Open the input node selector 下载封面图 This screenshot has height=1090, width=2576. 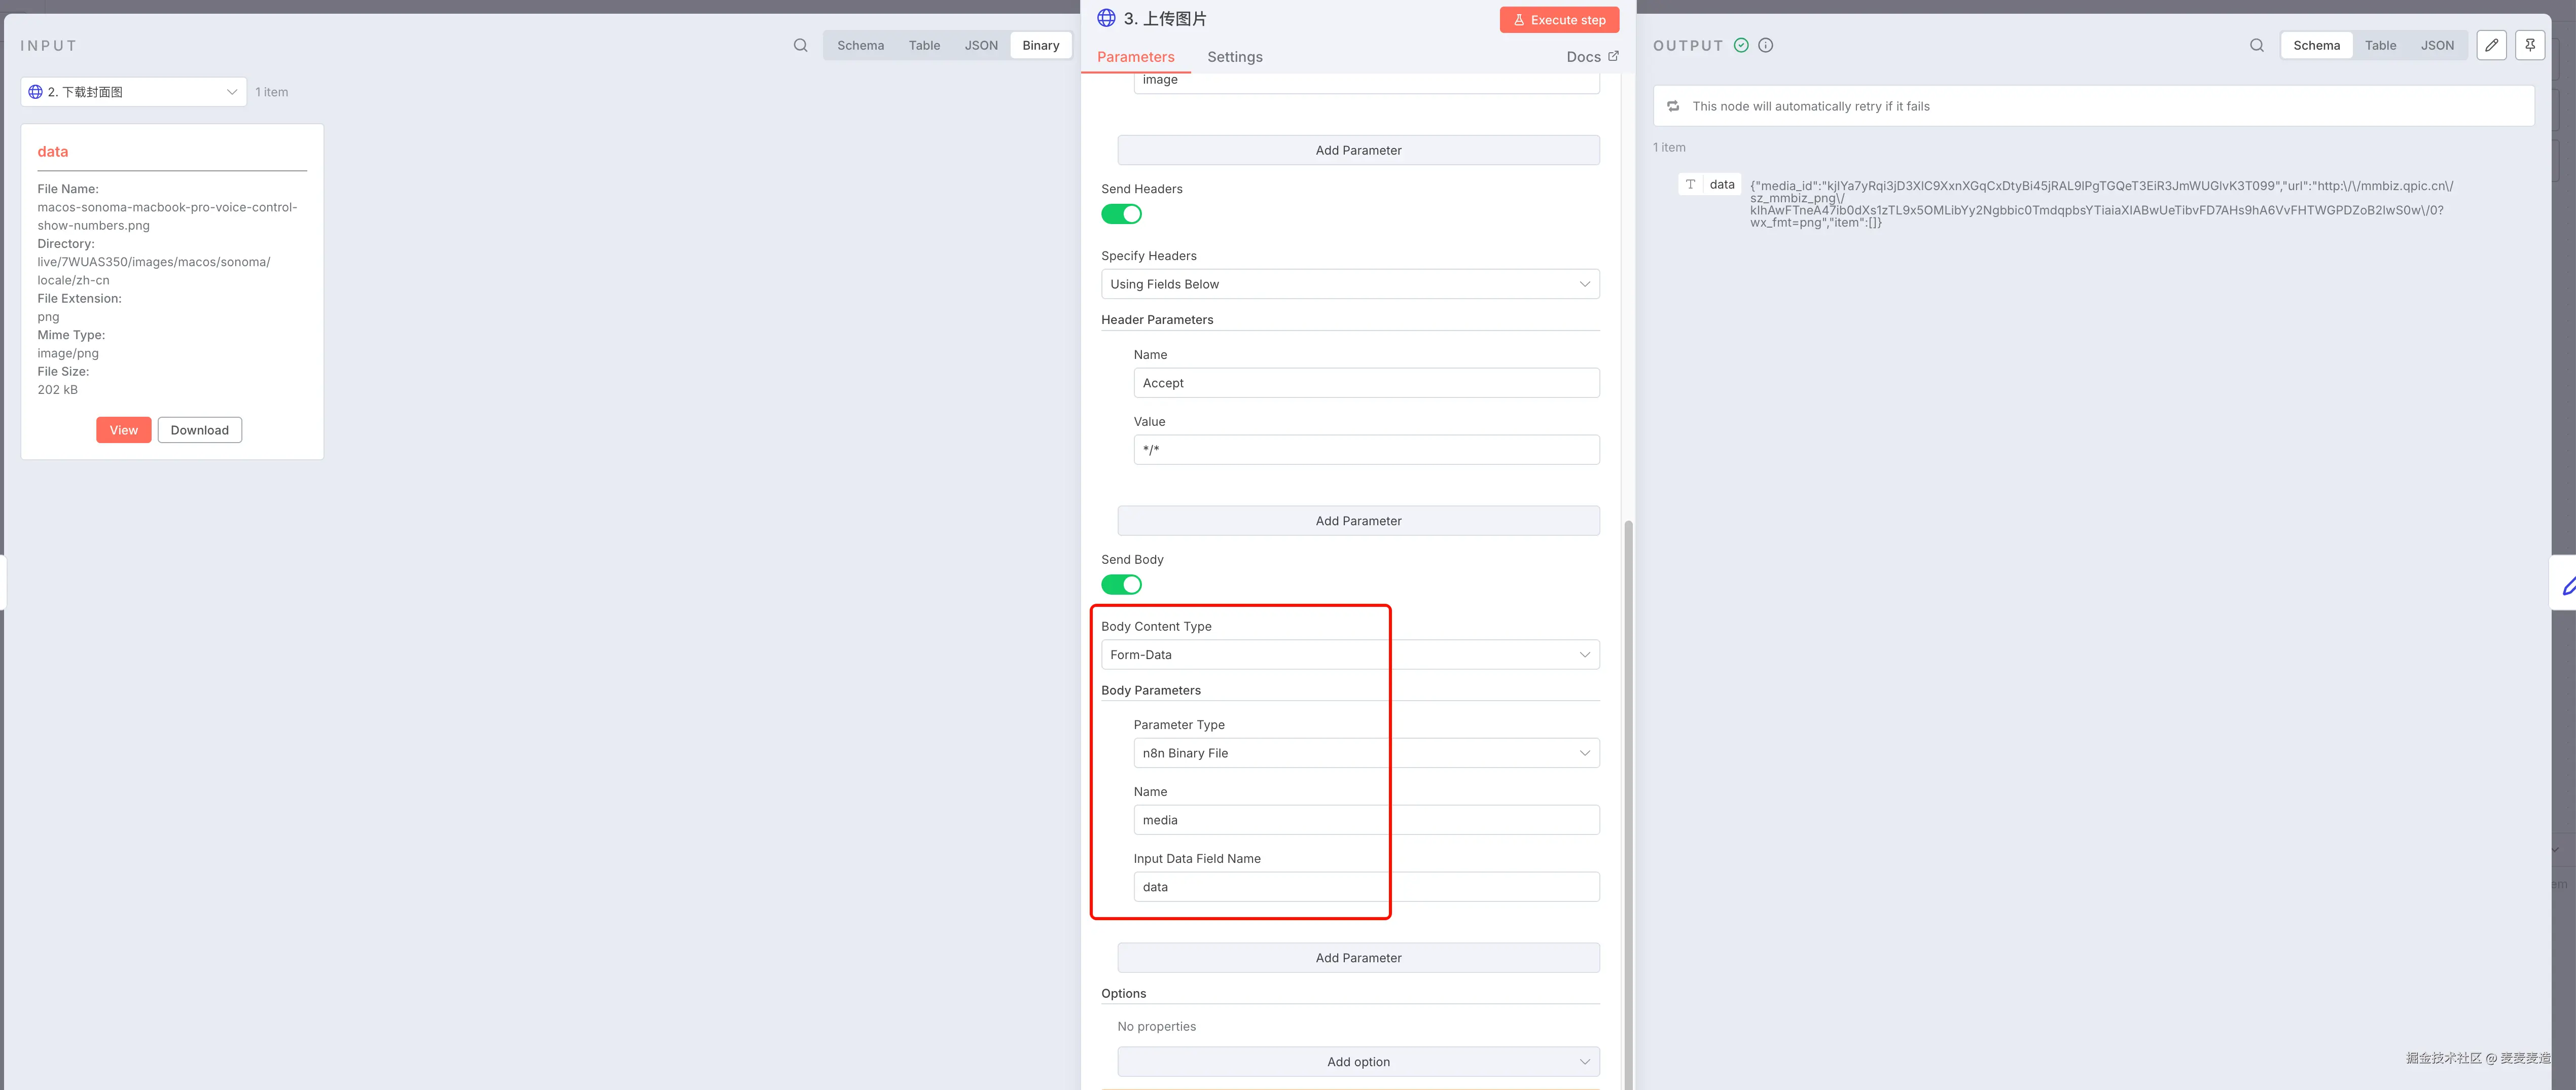[x=133, y=92]
